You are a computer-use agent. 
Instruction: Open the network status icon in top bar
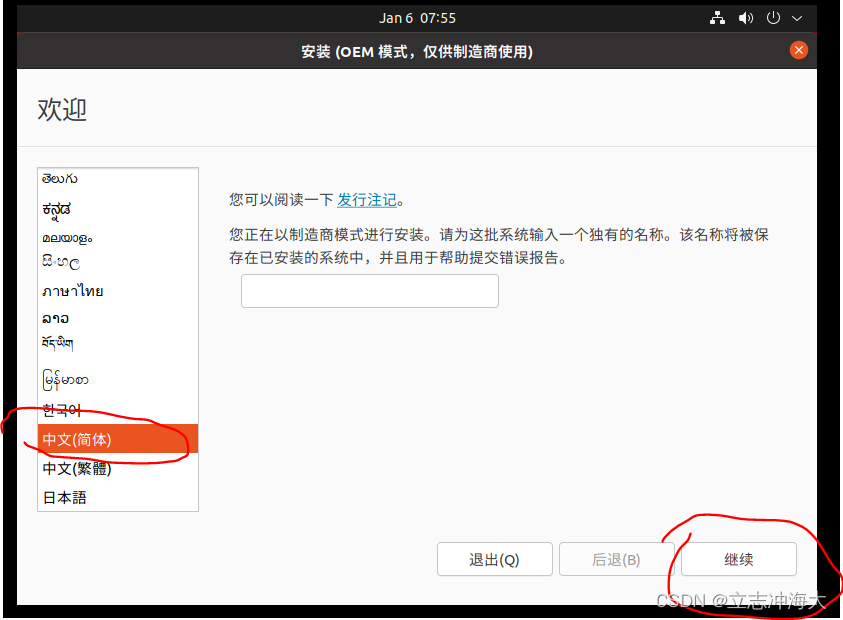pyautogui.click(x=717, y=18)
